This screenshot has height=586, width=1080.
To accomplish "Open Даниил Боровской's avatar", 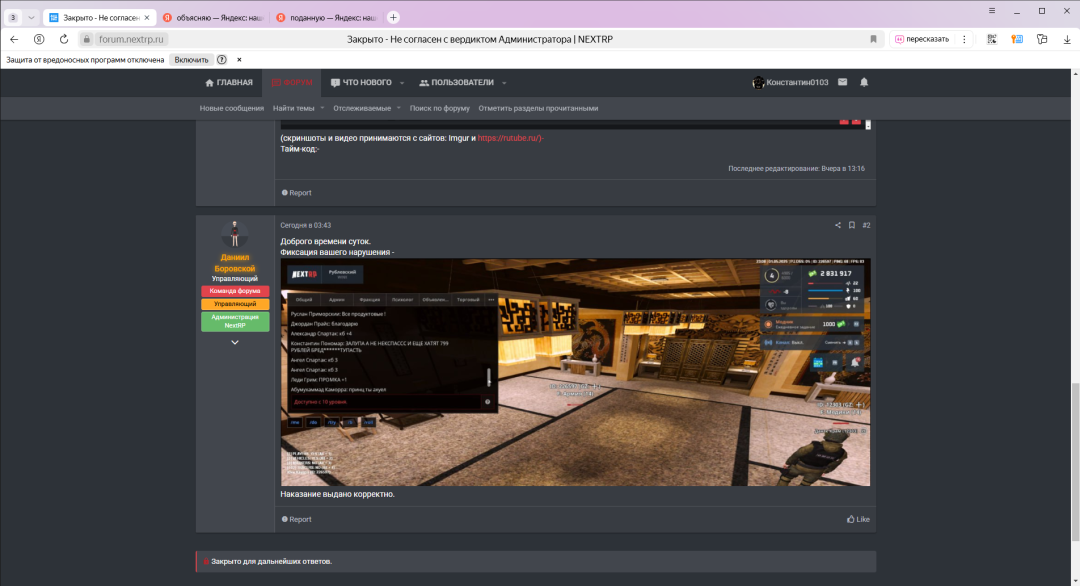I will click(235, 234).
